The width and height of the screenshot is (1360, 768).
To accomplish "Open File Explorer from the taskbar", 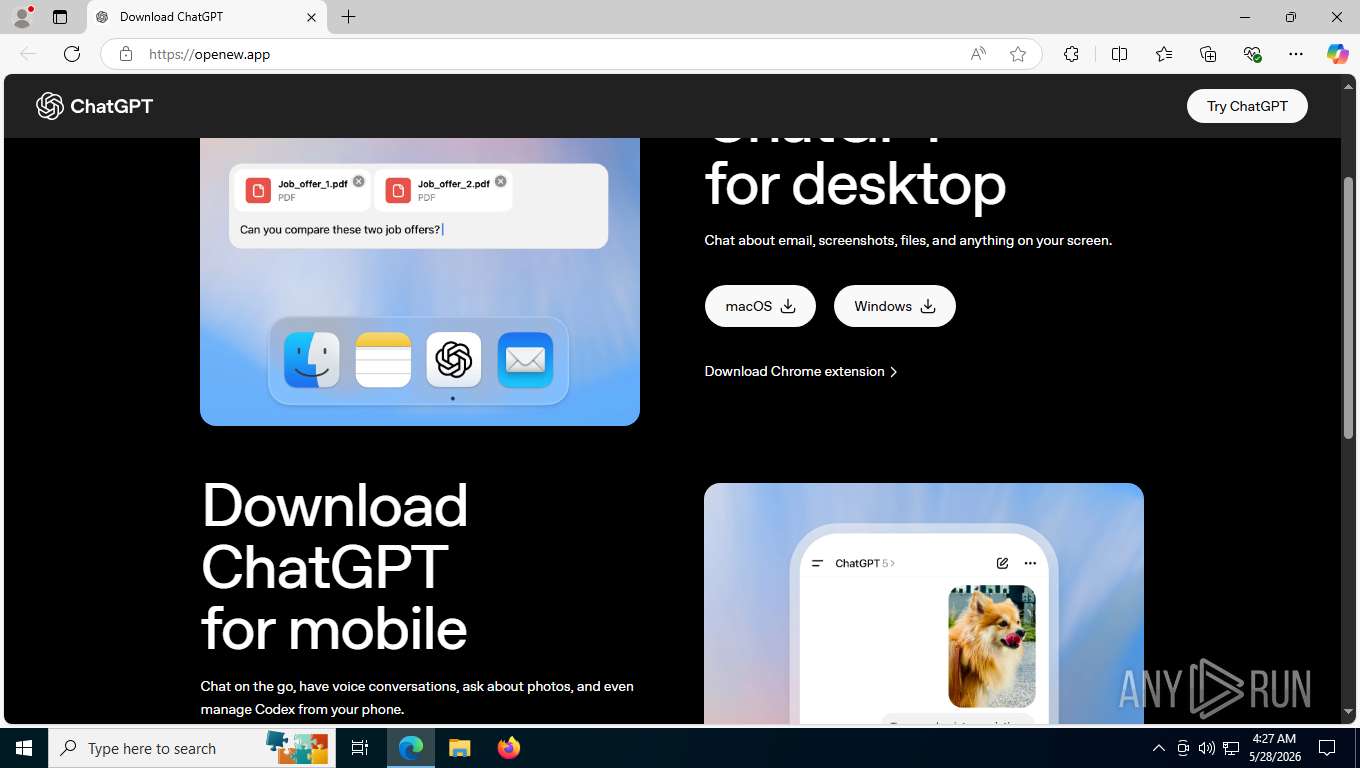I will 459,748.
